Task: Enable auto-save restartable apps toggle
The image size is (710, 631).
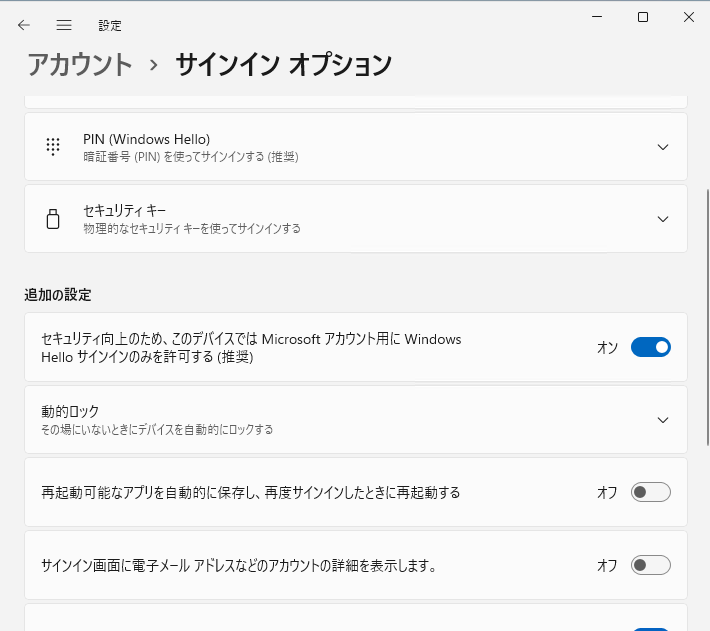Action: click(651, 492)
